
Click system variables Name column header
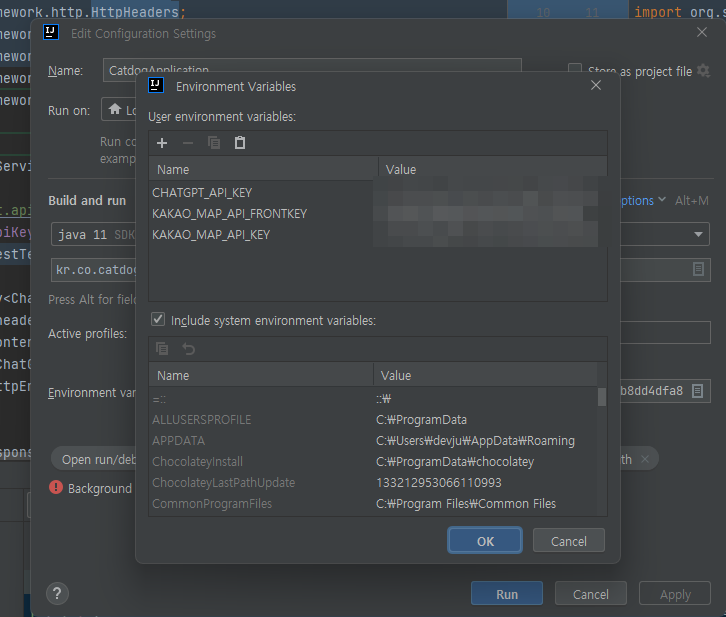click(x=261, y=375)
